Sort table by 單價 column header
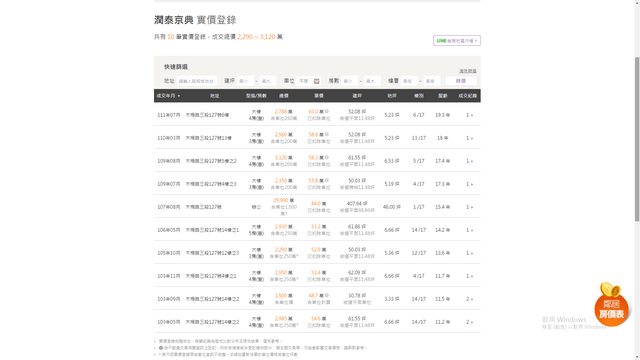Screen dimensions: 640x360 (x=319, y=96)
